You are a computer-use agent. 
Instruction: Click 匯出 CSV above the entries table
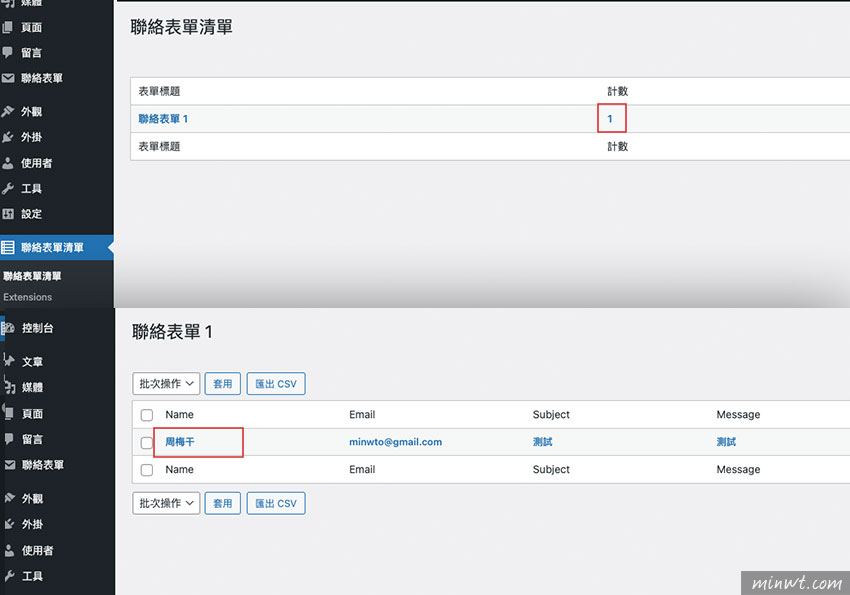coord(276,384)
